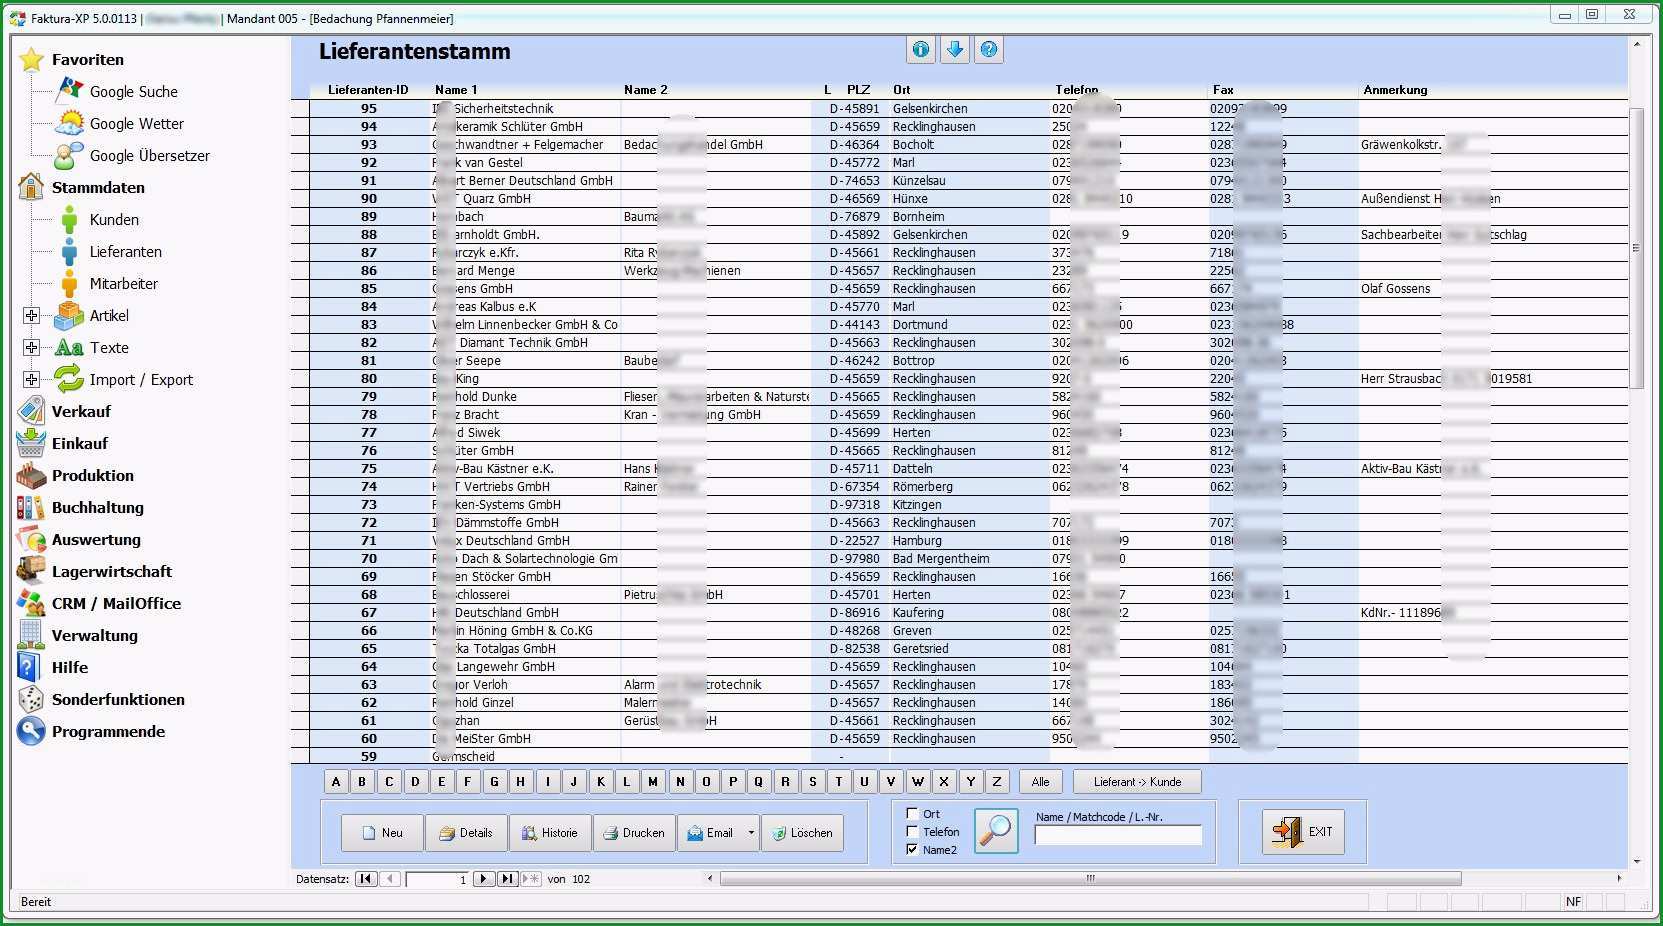Open Import / Export module

(124, 379)
